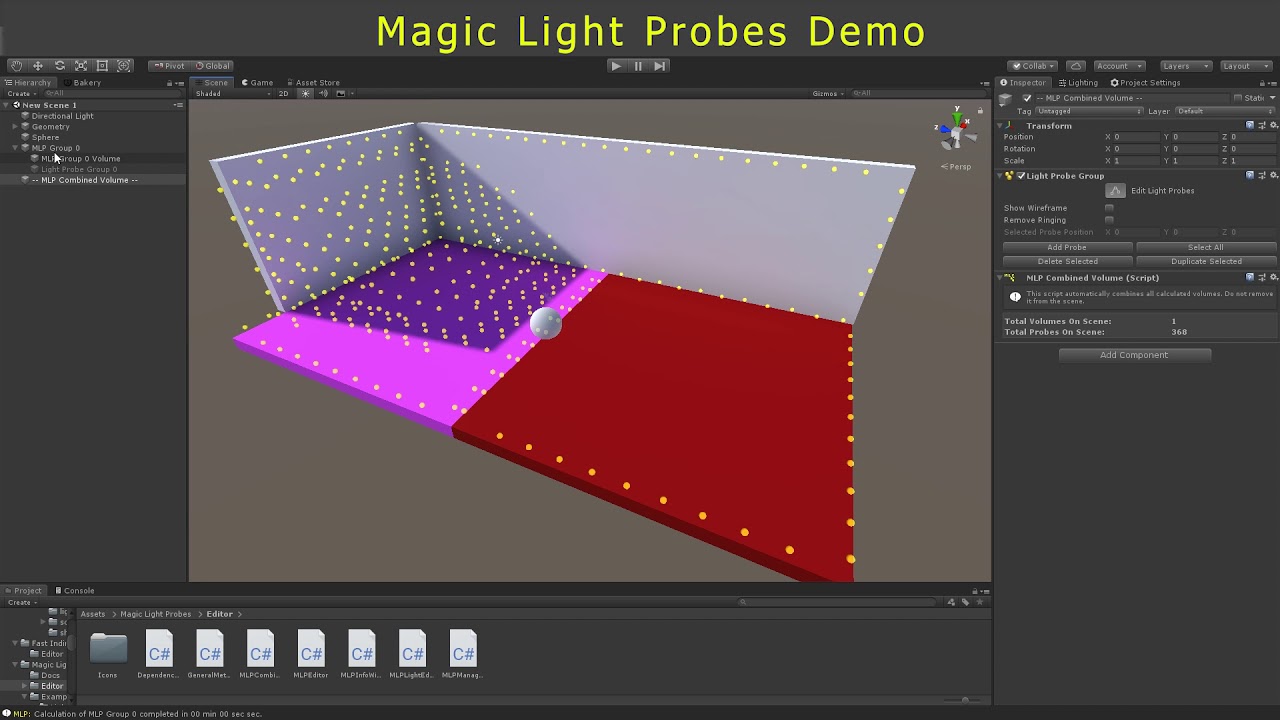The height and width of the screenshot is (720, 1280).
Task: Toggle Global handle rotation mode
Action: pos(212,66)
